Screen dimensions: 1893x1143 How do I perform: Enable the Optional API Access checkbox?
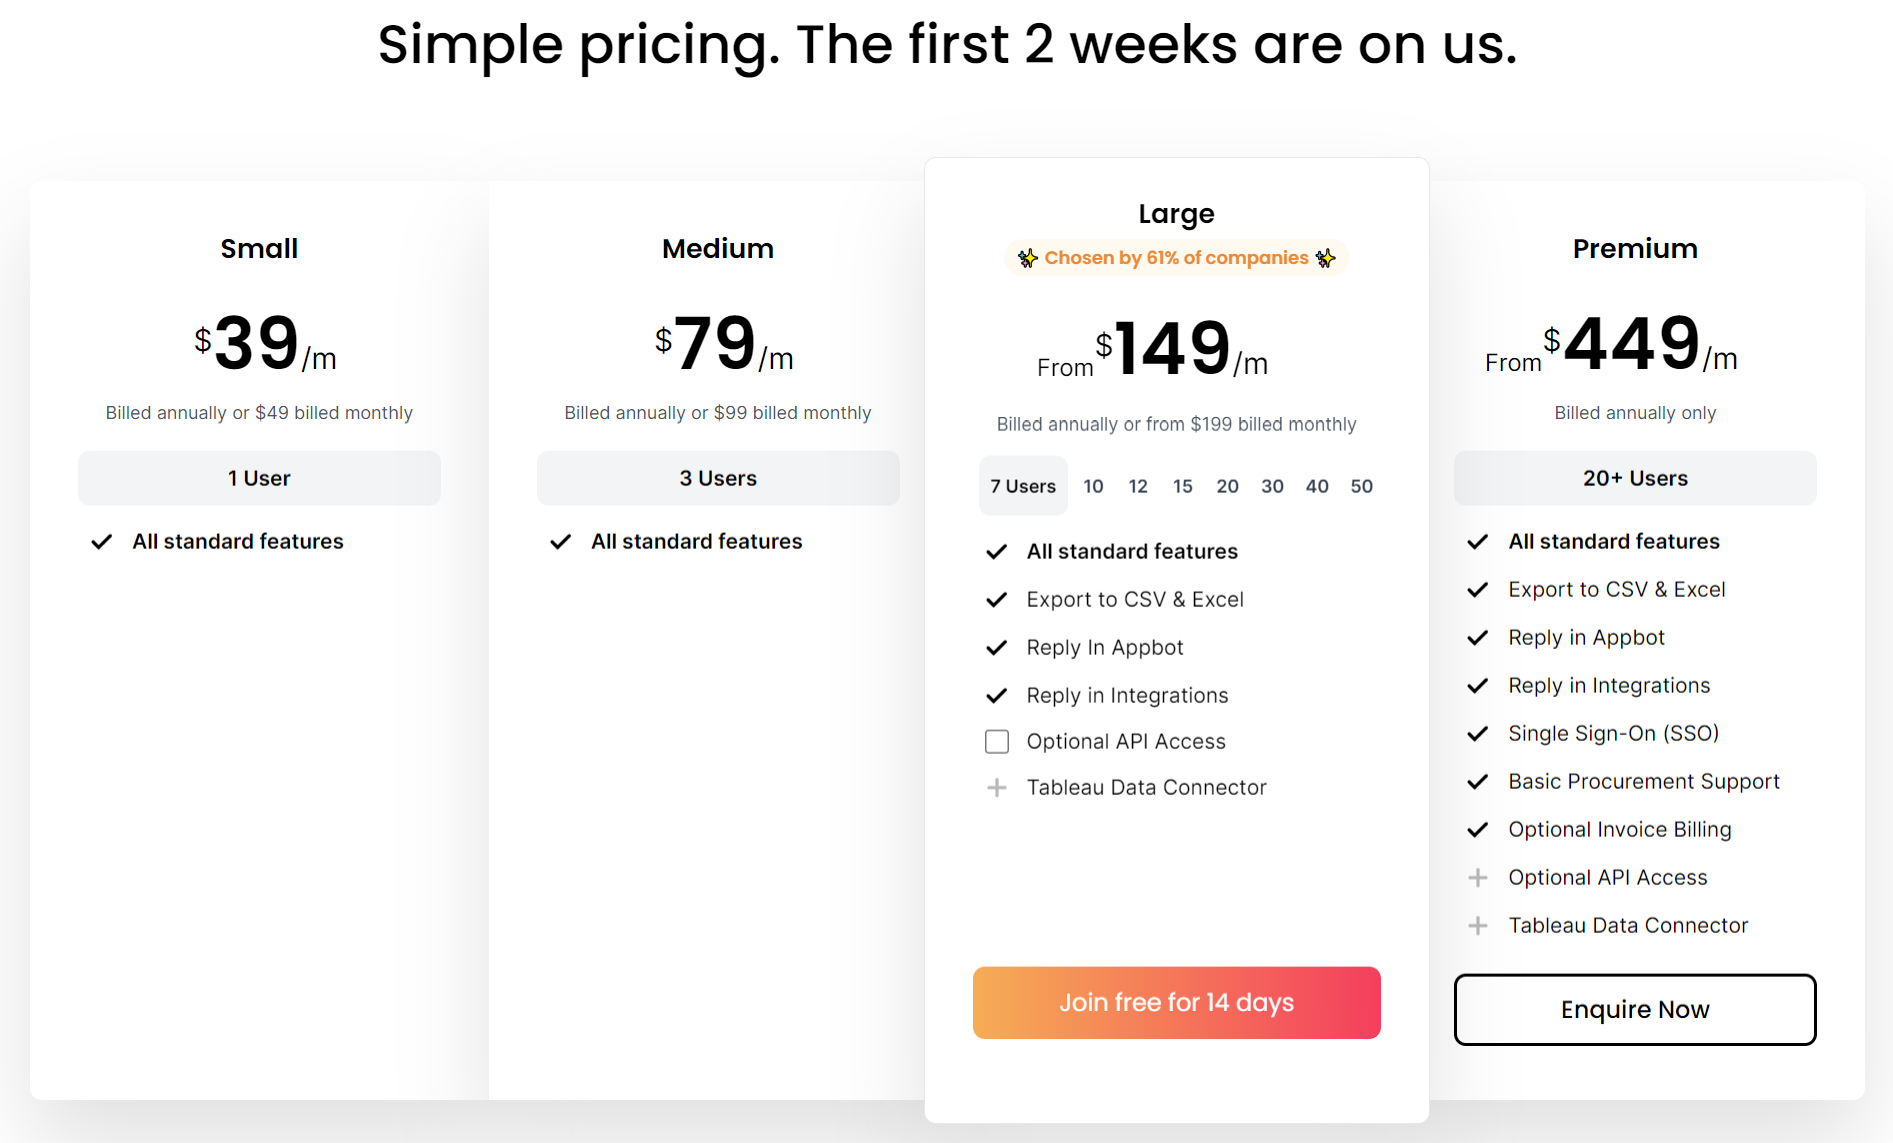tap(997, 742)
